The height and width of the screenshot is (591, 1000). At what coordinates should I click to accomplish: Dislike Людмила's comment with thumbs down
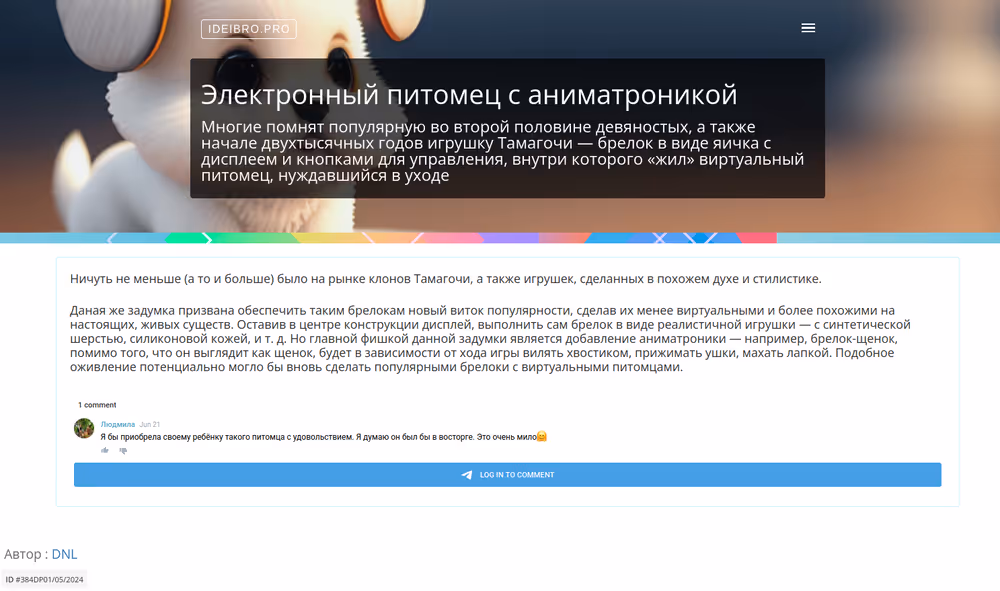pos(123,451)
